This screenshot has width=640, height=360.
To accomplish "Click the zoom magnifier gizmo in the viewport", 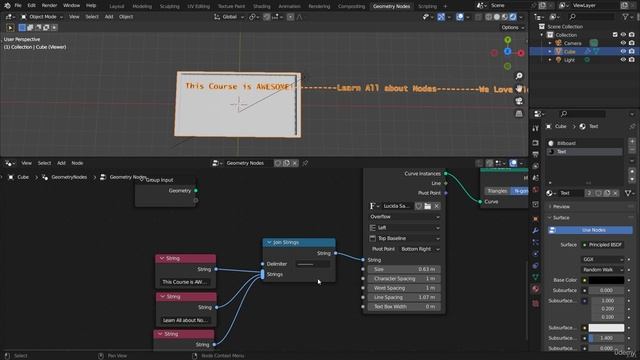I will tap(519, 76).
